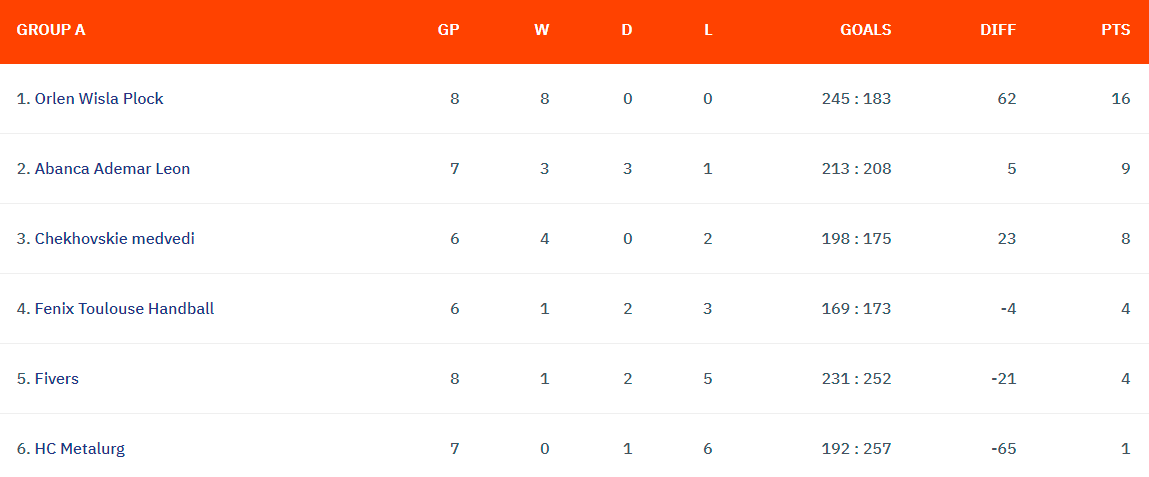
Task: Click the DIFF column header
Action: [998, 30]
